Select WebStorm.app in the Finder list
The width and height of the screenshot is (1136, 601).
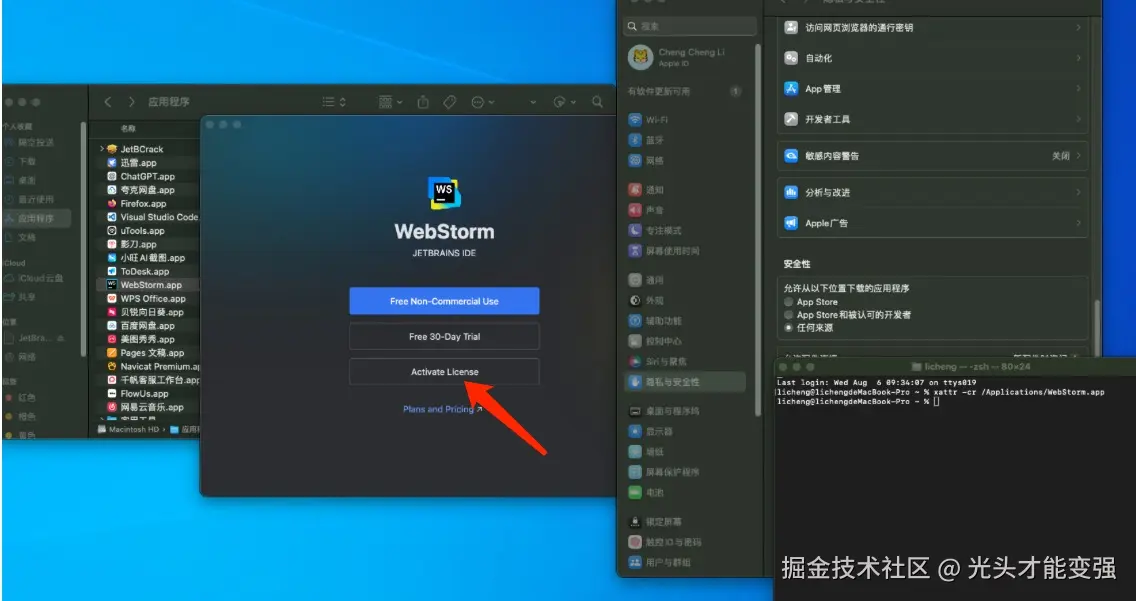coord(150,284)
